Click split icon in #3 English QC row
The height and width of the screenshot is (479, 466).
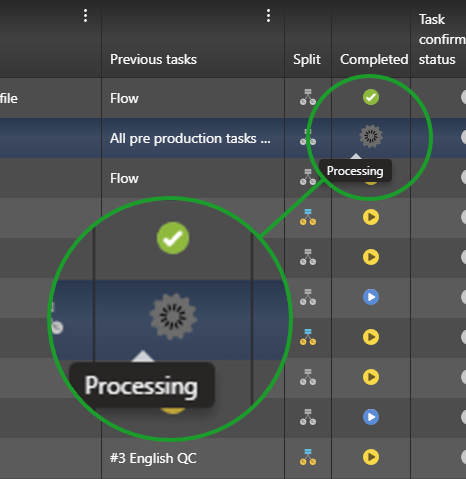308,457
